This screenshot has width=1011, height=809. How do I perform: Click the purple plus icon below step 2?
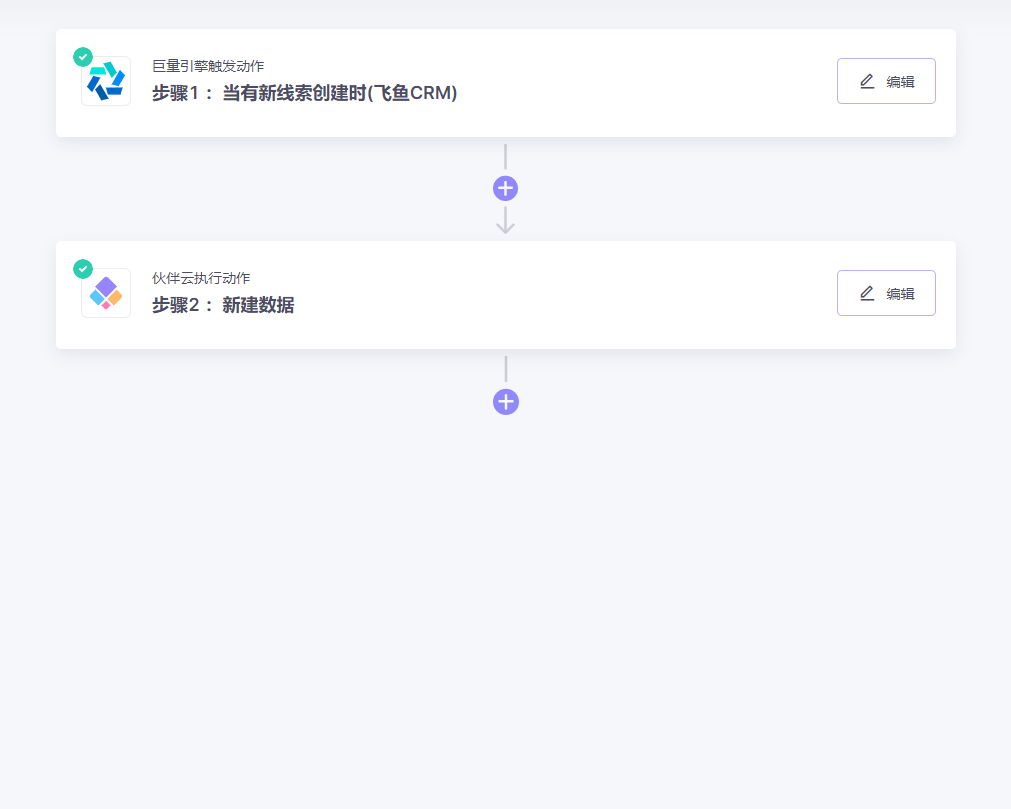click(x=505, y=401)
